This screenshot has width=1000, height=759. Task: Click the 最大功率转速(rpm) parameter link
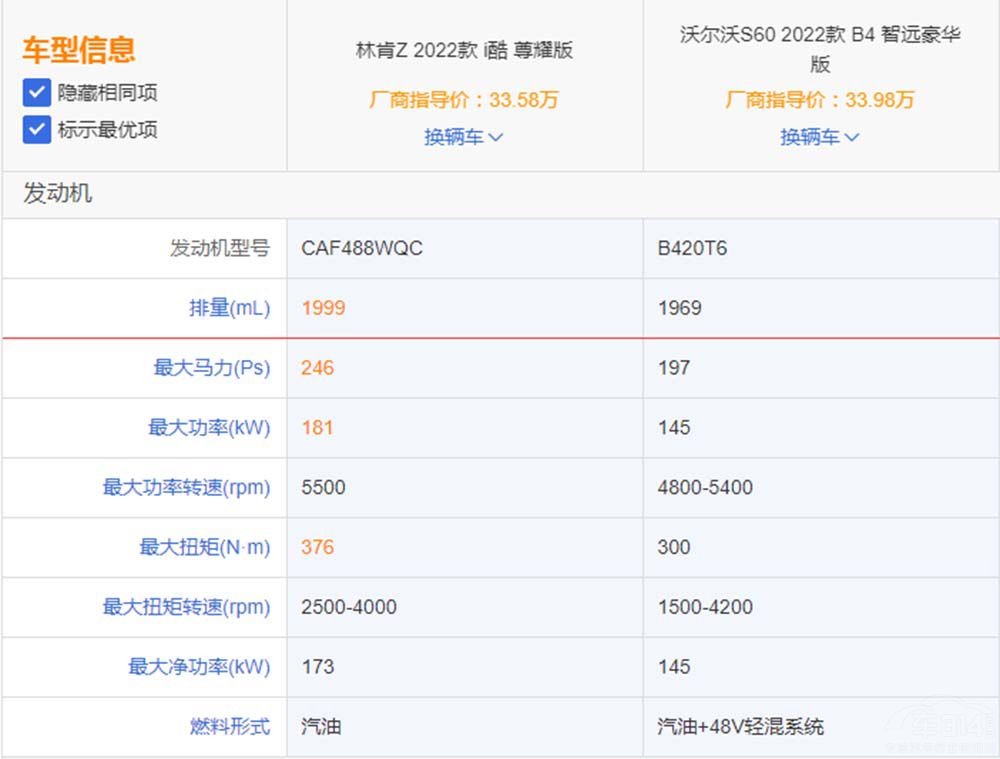(186, 488)
